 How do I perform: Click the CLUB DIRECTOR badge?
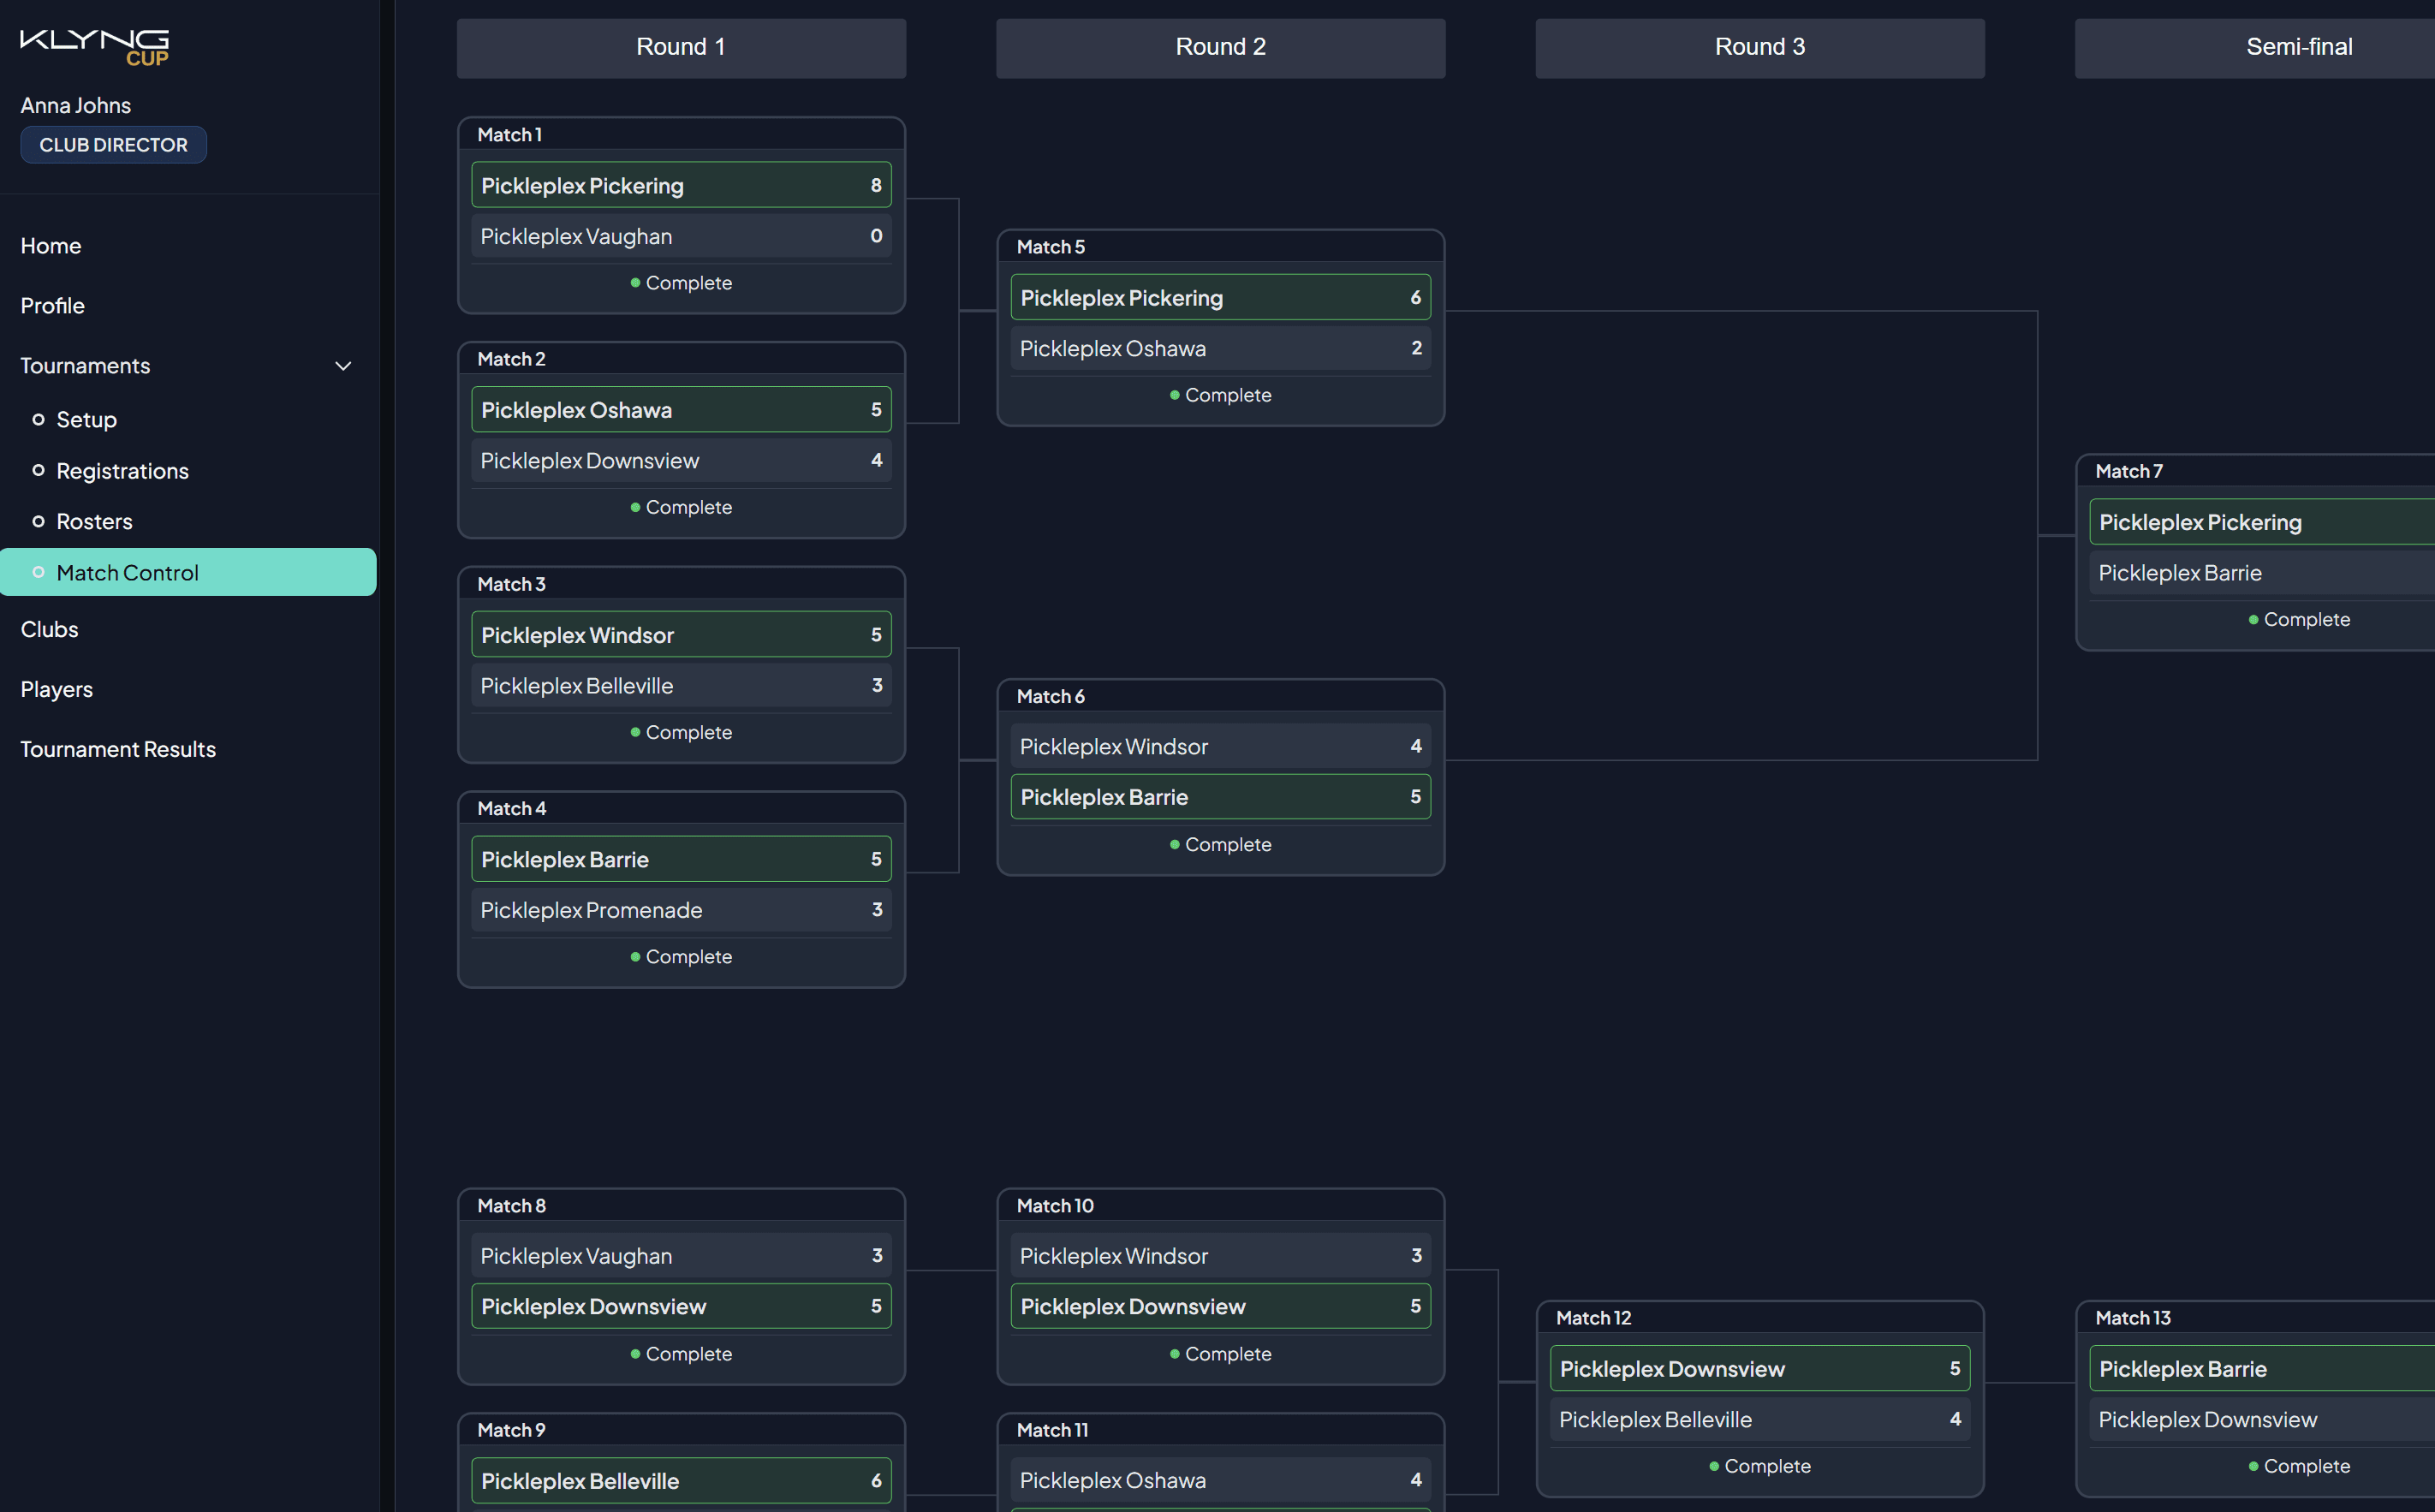click(x=113, y=144)
